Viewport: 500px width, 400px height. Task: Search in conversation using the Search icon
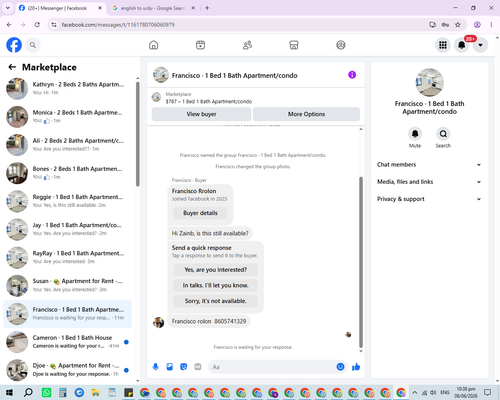(443, 134)
